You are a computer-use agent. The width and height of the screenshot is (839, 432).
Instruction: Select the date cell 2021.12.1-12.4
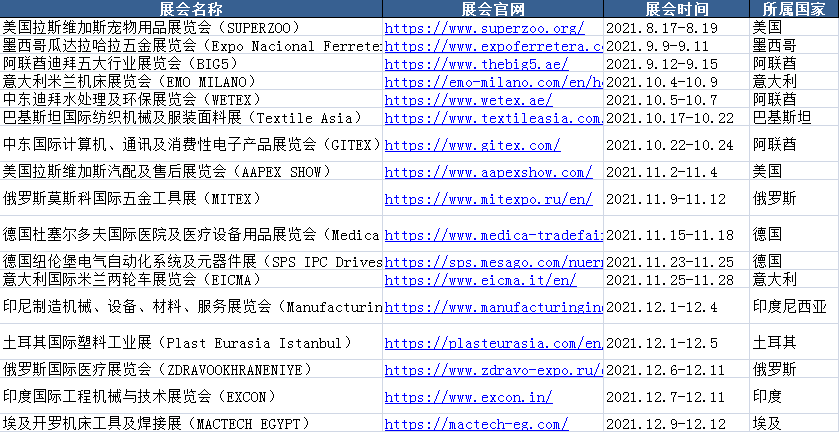click(x=677, y=306)
